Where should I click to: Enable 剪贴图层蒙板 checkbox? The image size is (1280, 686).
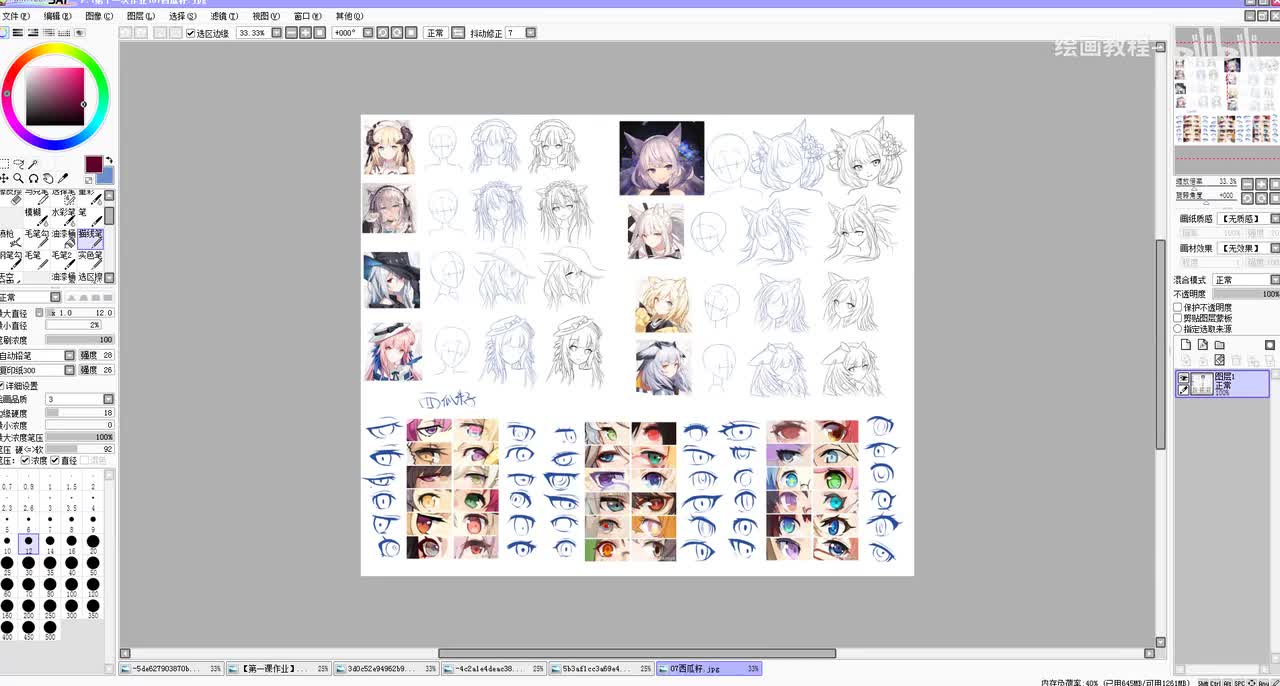pyautogui.click(x=1178, y=318)
